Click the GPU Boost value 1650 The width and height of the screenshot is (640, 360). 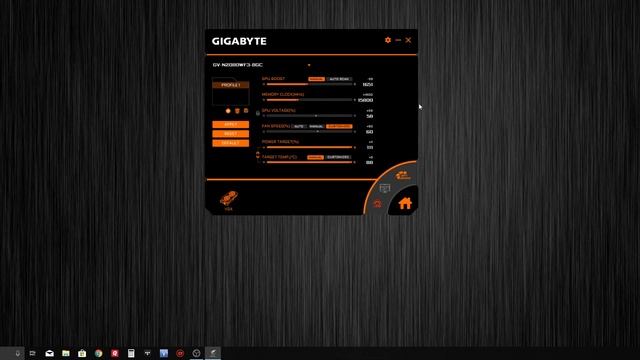tap(367, 84)
